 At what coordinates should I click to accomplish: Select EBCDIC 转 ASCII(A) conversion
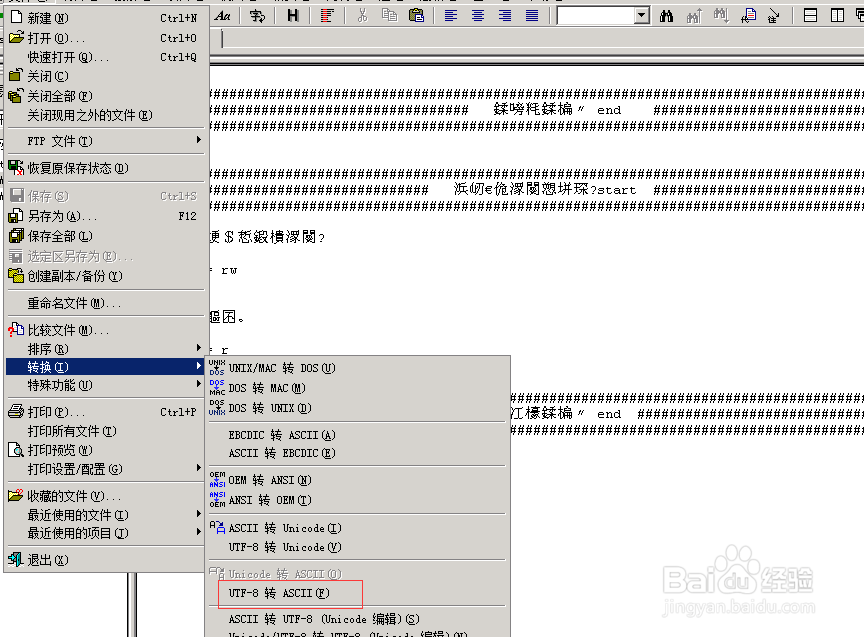(357, 435)
